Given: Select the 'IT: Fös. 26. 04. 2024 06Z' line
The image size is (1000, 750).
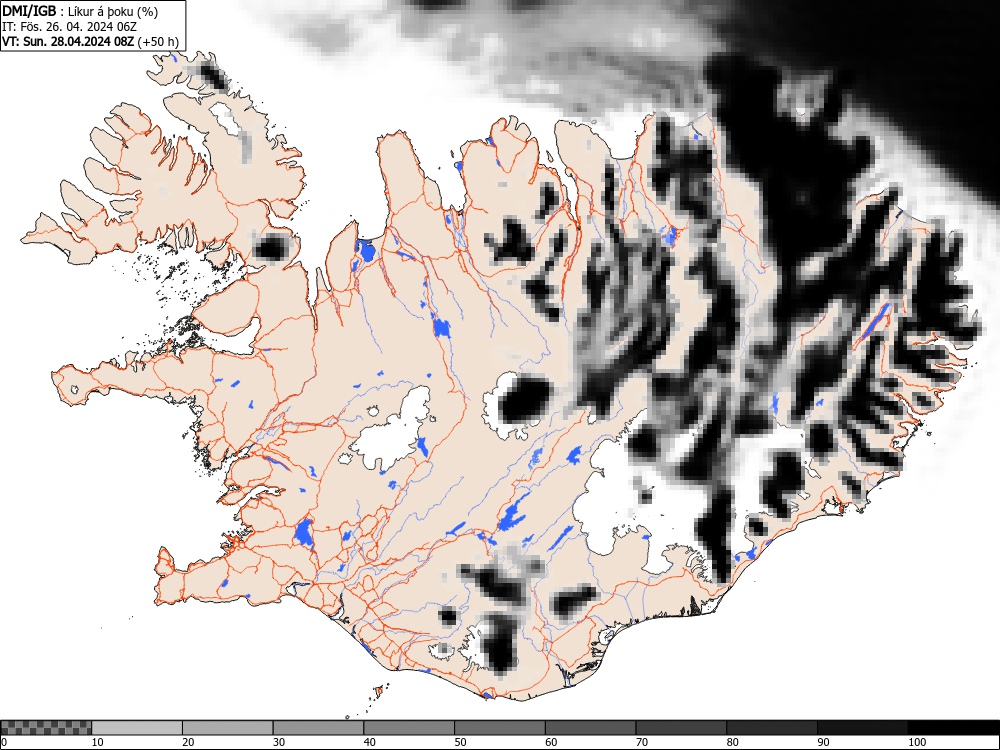Looking at the screenshot, I should (69, 27).
